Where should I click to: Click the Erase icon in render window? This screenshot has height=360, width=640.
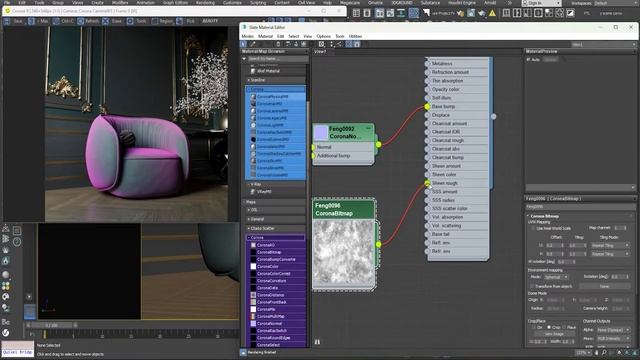(x=105, y=21)
